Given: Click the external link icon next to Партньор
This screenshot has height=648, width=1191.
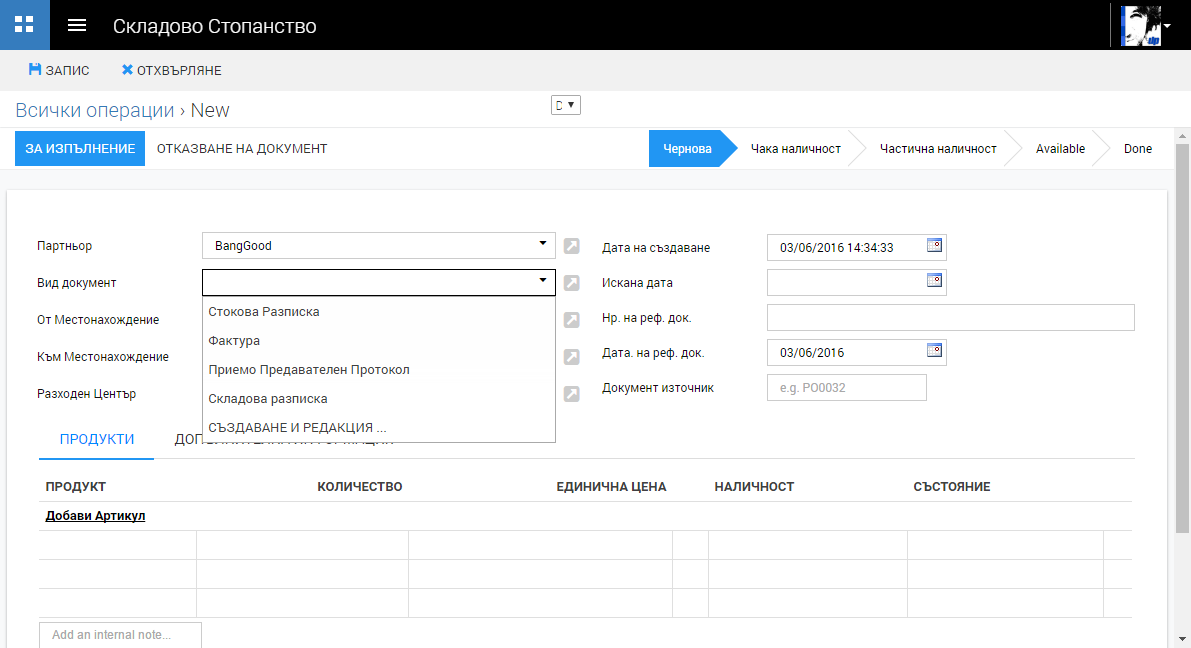Looking at the screenshot, I should pyautogui.click(x=571, y=246).
